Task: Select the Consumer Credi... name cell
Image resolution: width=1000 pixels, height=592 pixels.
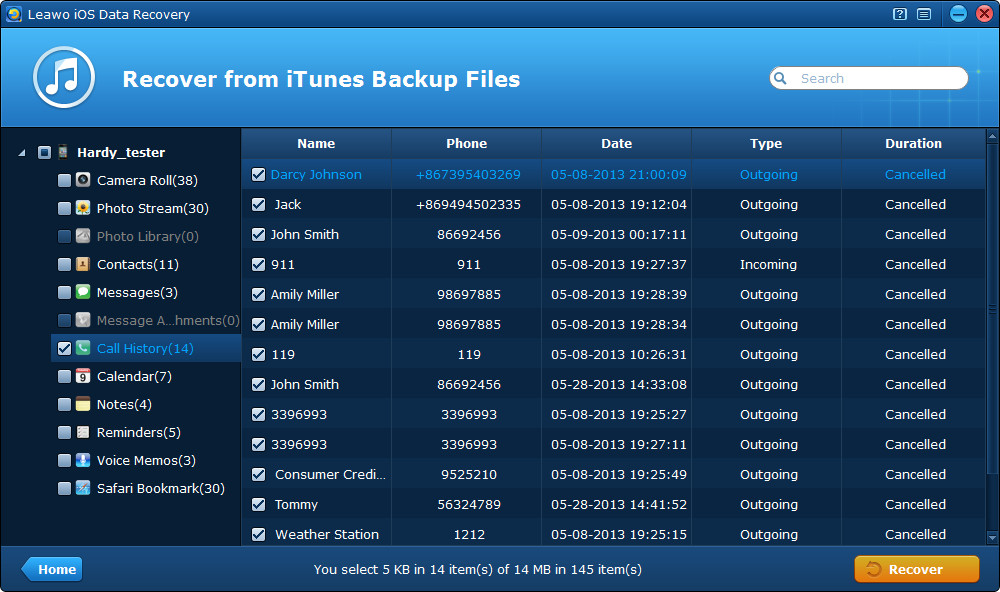Action: pos(330,475)
